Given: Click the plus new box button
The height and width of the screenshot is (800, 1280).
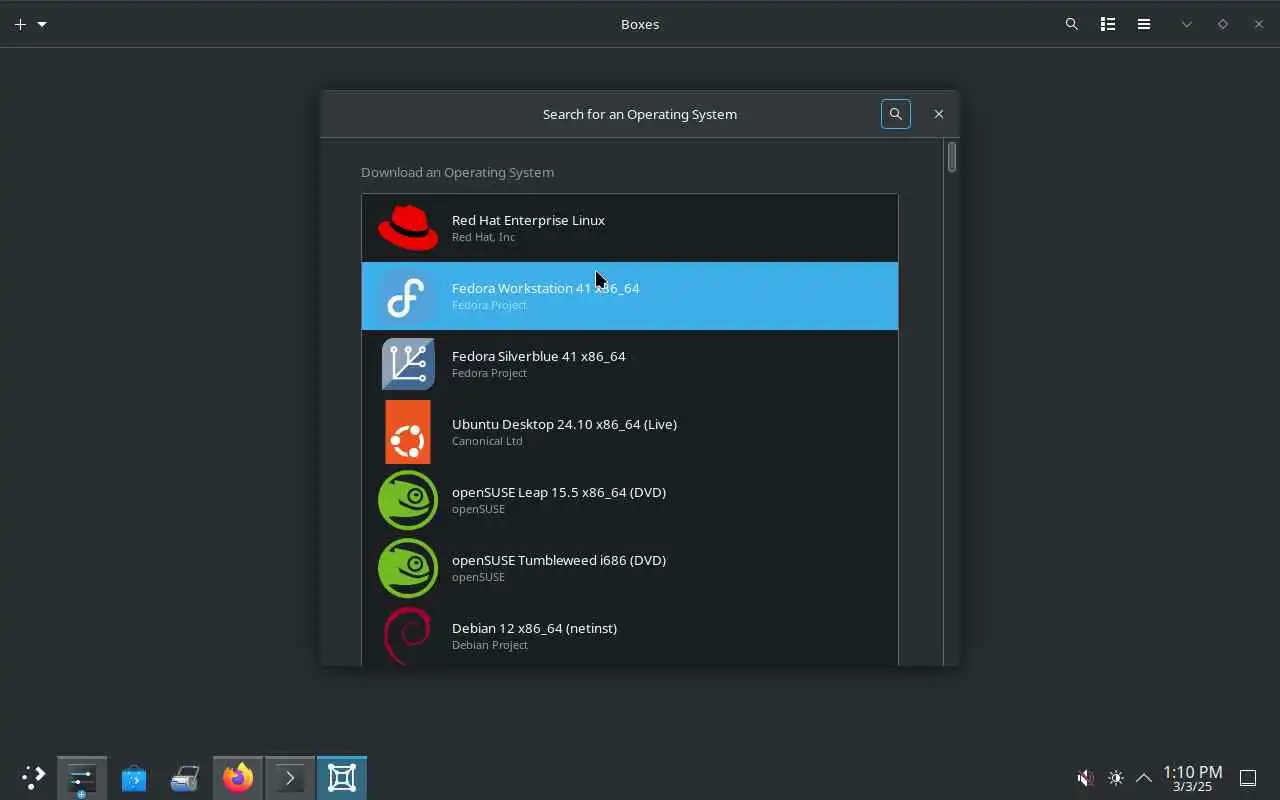Looking at the screenshot, I should pyautogui.click(x=20, y=24).
